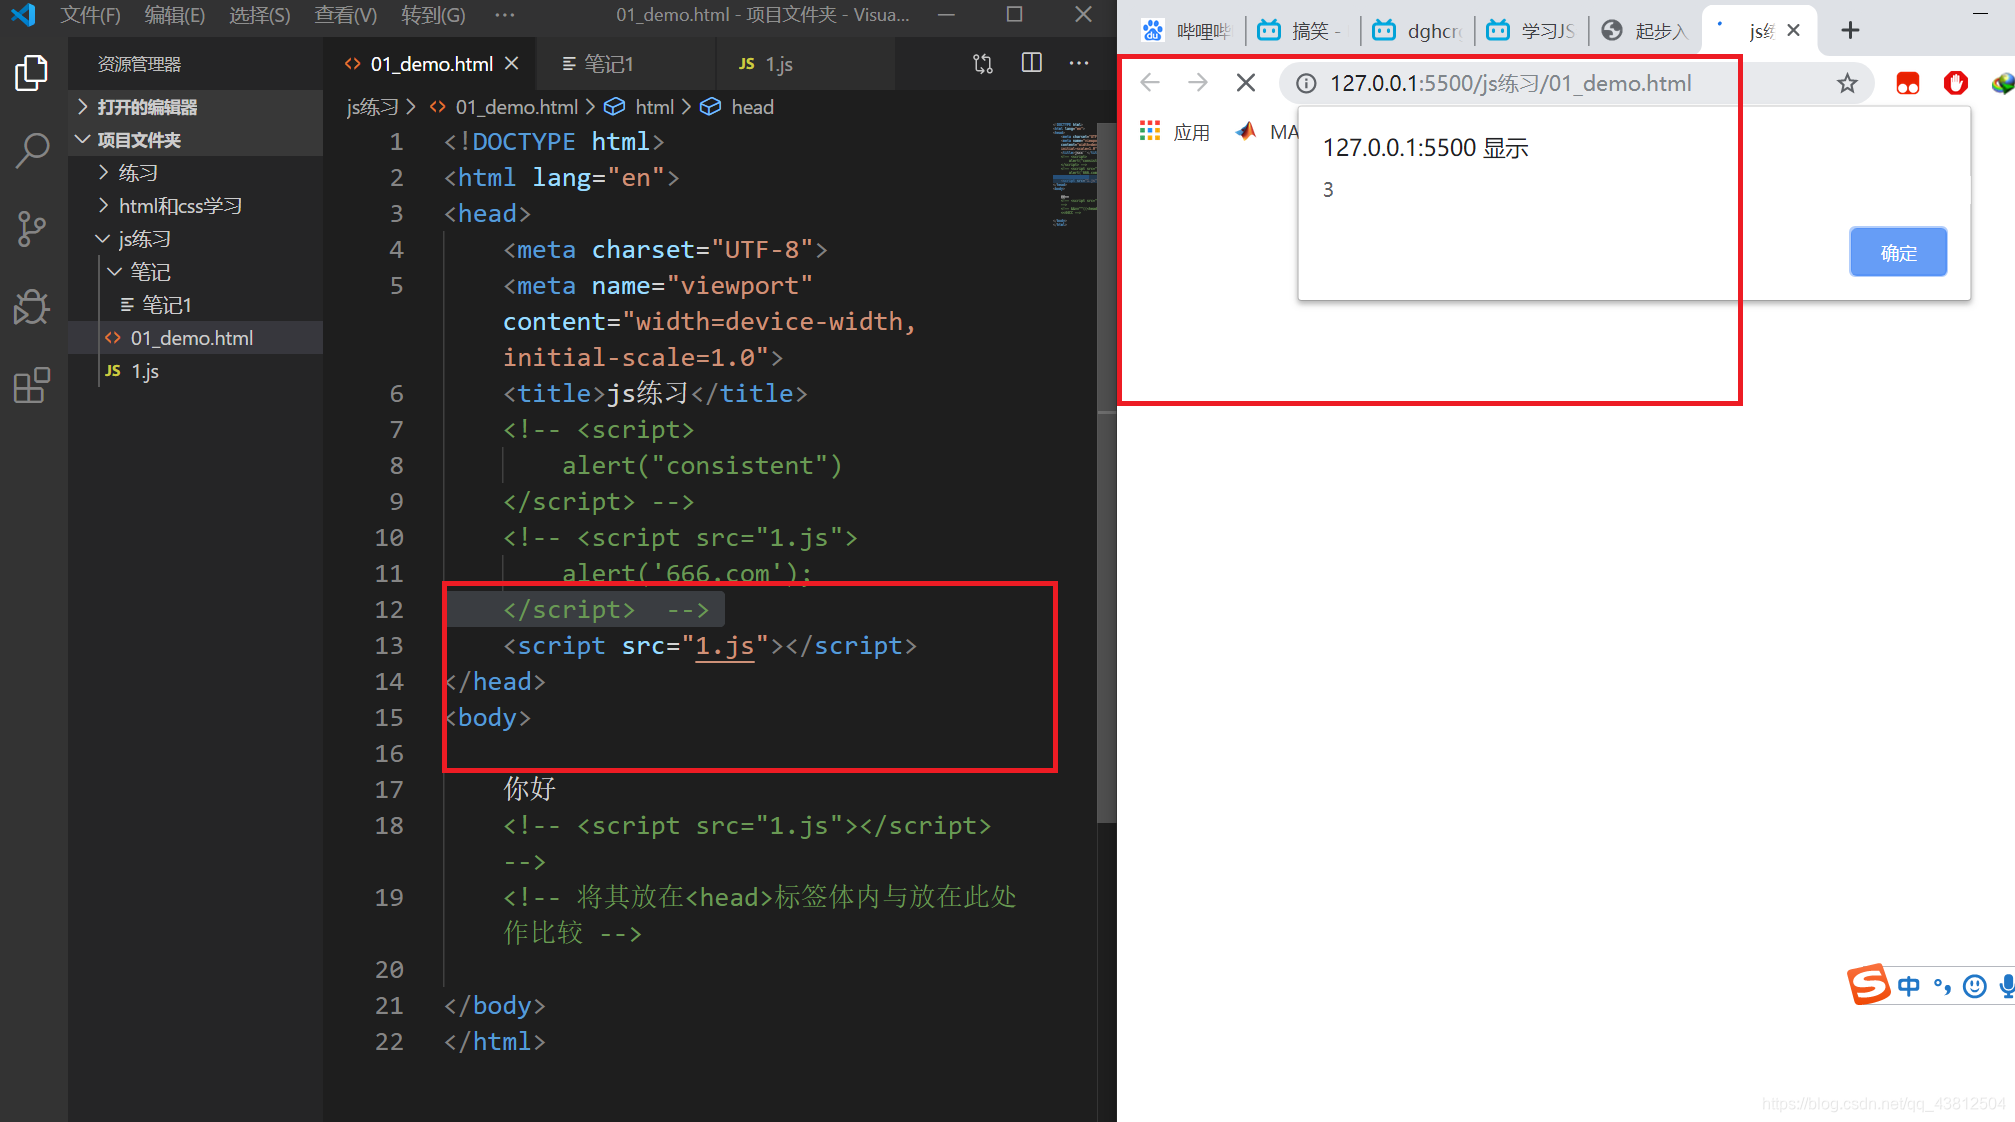Close the 01_demo.html editor tab
Viewport: 2015px width, 1122px height.
tap(512, 63)
